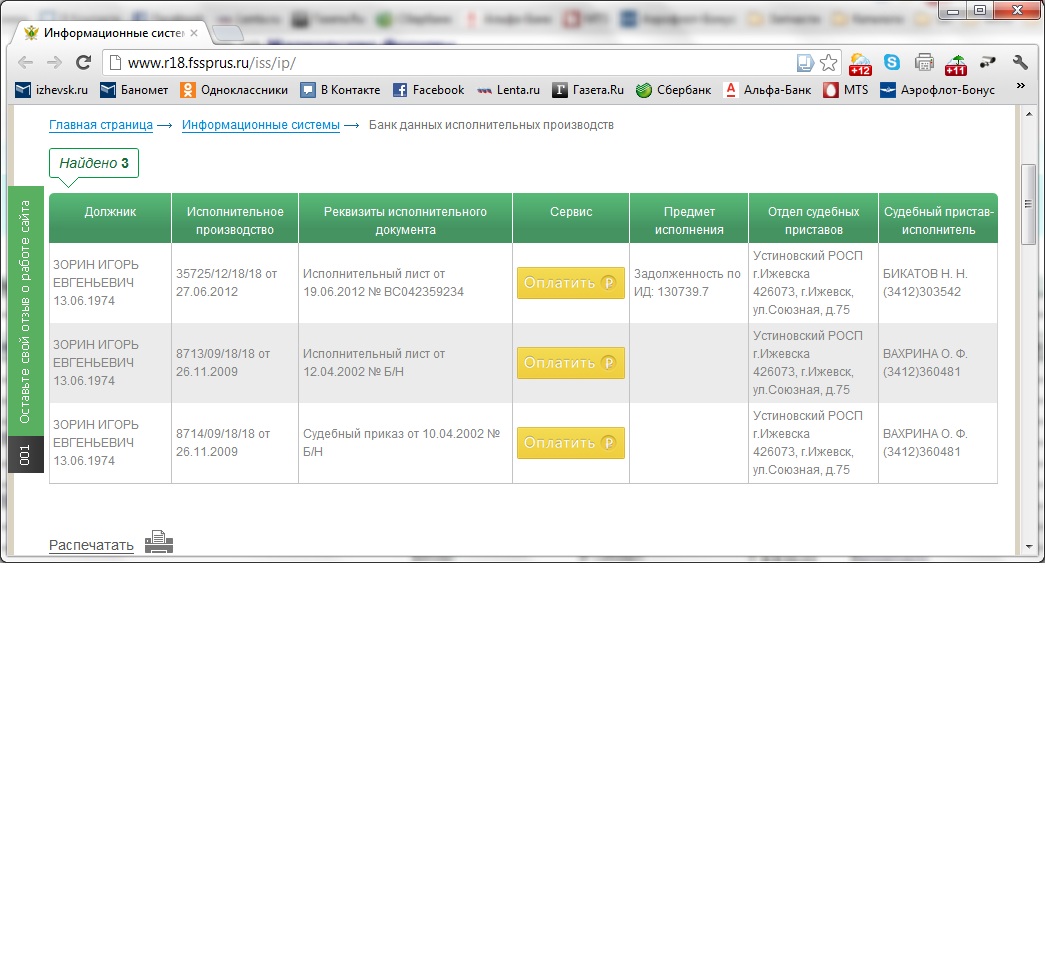Open the Chrome wrench settings menu
The height and width of the screenshot is (980, 1045).
[x=1020, y=62]
